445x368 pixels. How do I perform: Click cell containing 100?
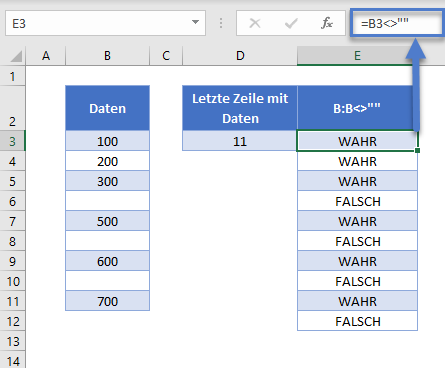coord(107,141)
